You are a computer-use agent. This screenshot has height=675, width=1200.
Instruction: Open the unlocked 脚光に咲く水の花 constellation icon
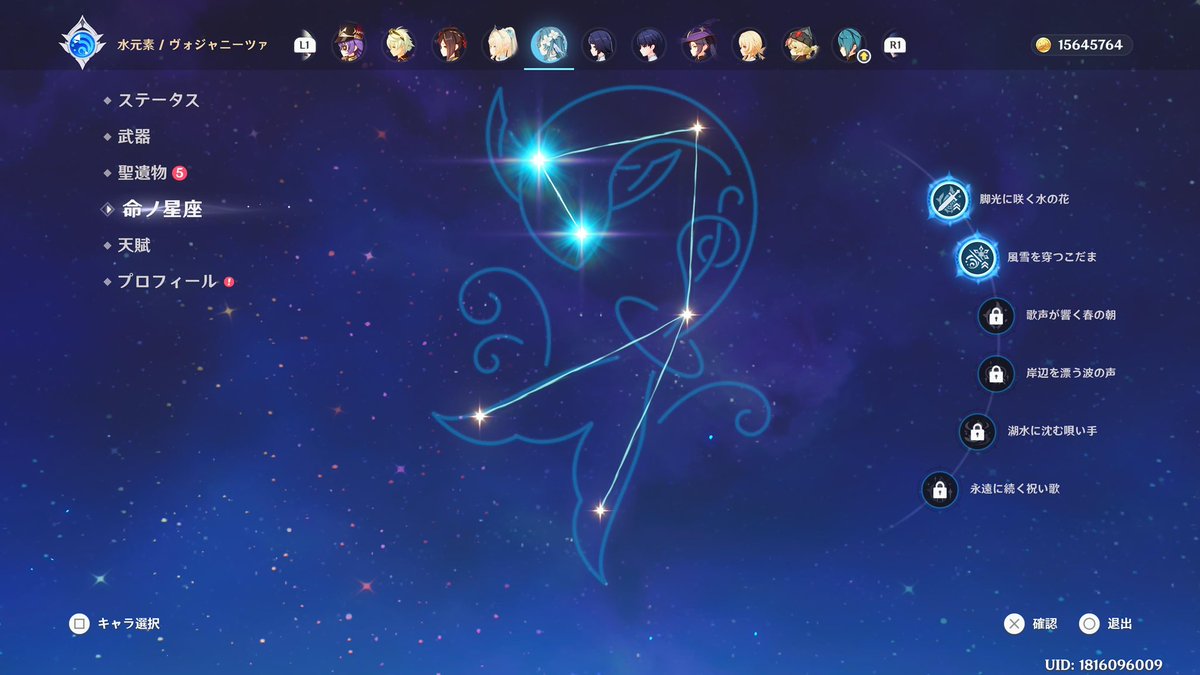[x=947, y=199]
